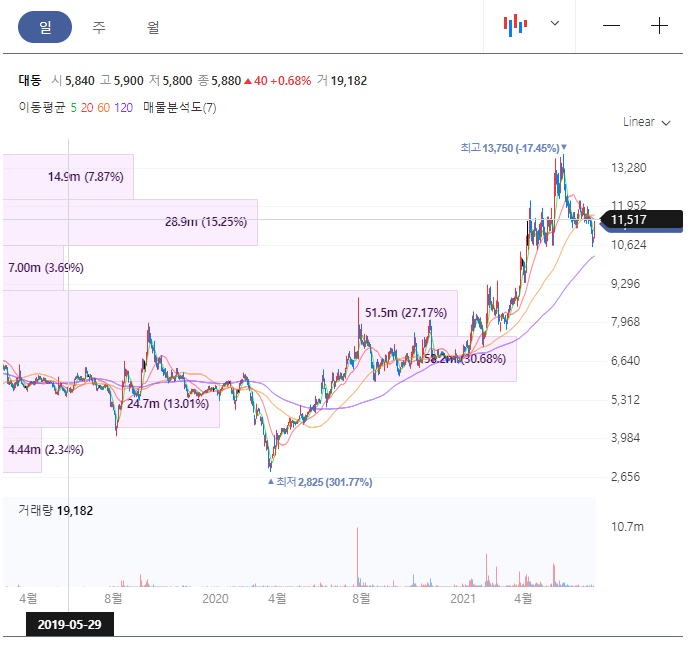Click the 고 5,900 high price
Viewport: 700px width, 645px height.
[x=122, y=81]
